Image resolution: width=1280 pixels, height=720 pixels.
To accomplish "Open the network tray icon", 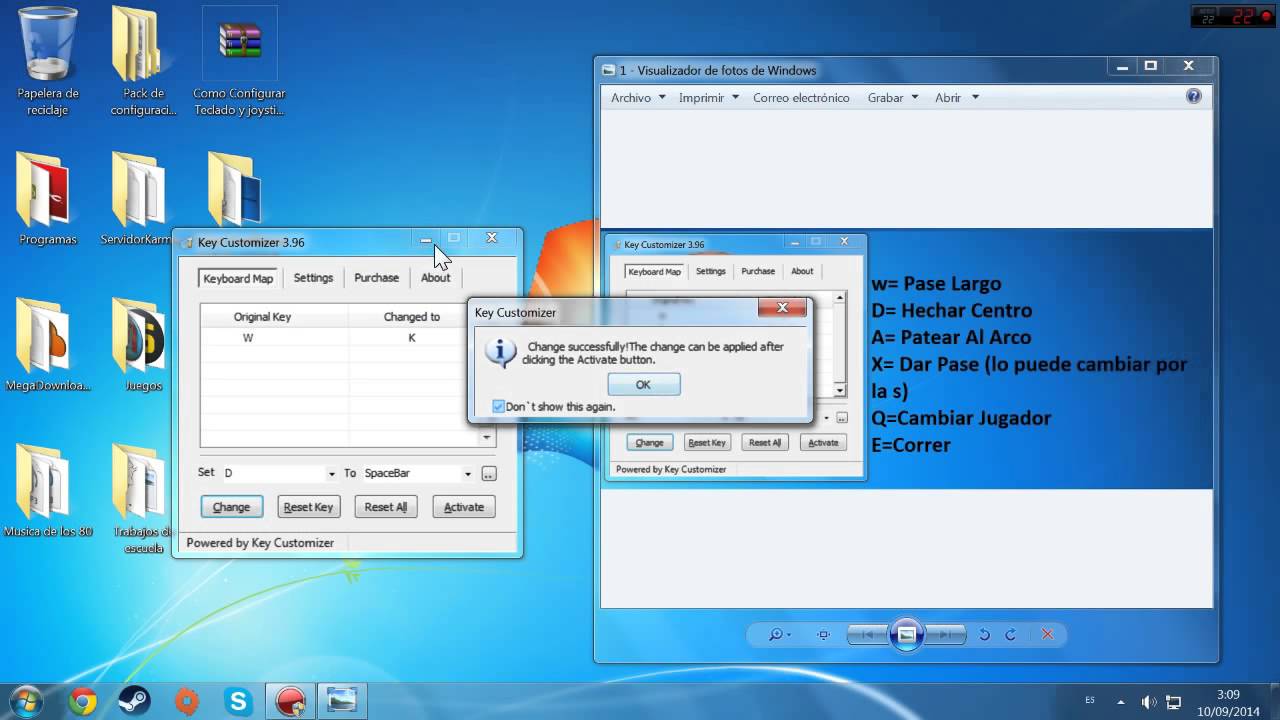I will point(1175,702).
